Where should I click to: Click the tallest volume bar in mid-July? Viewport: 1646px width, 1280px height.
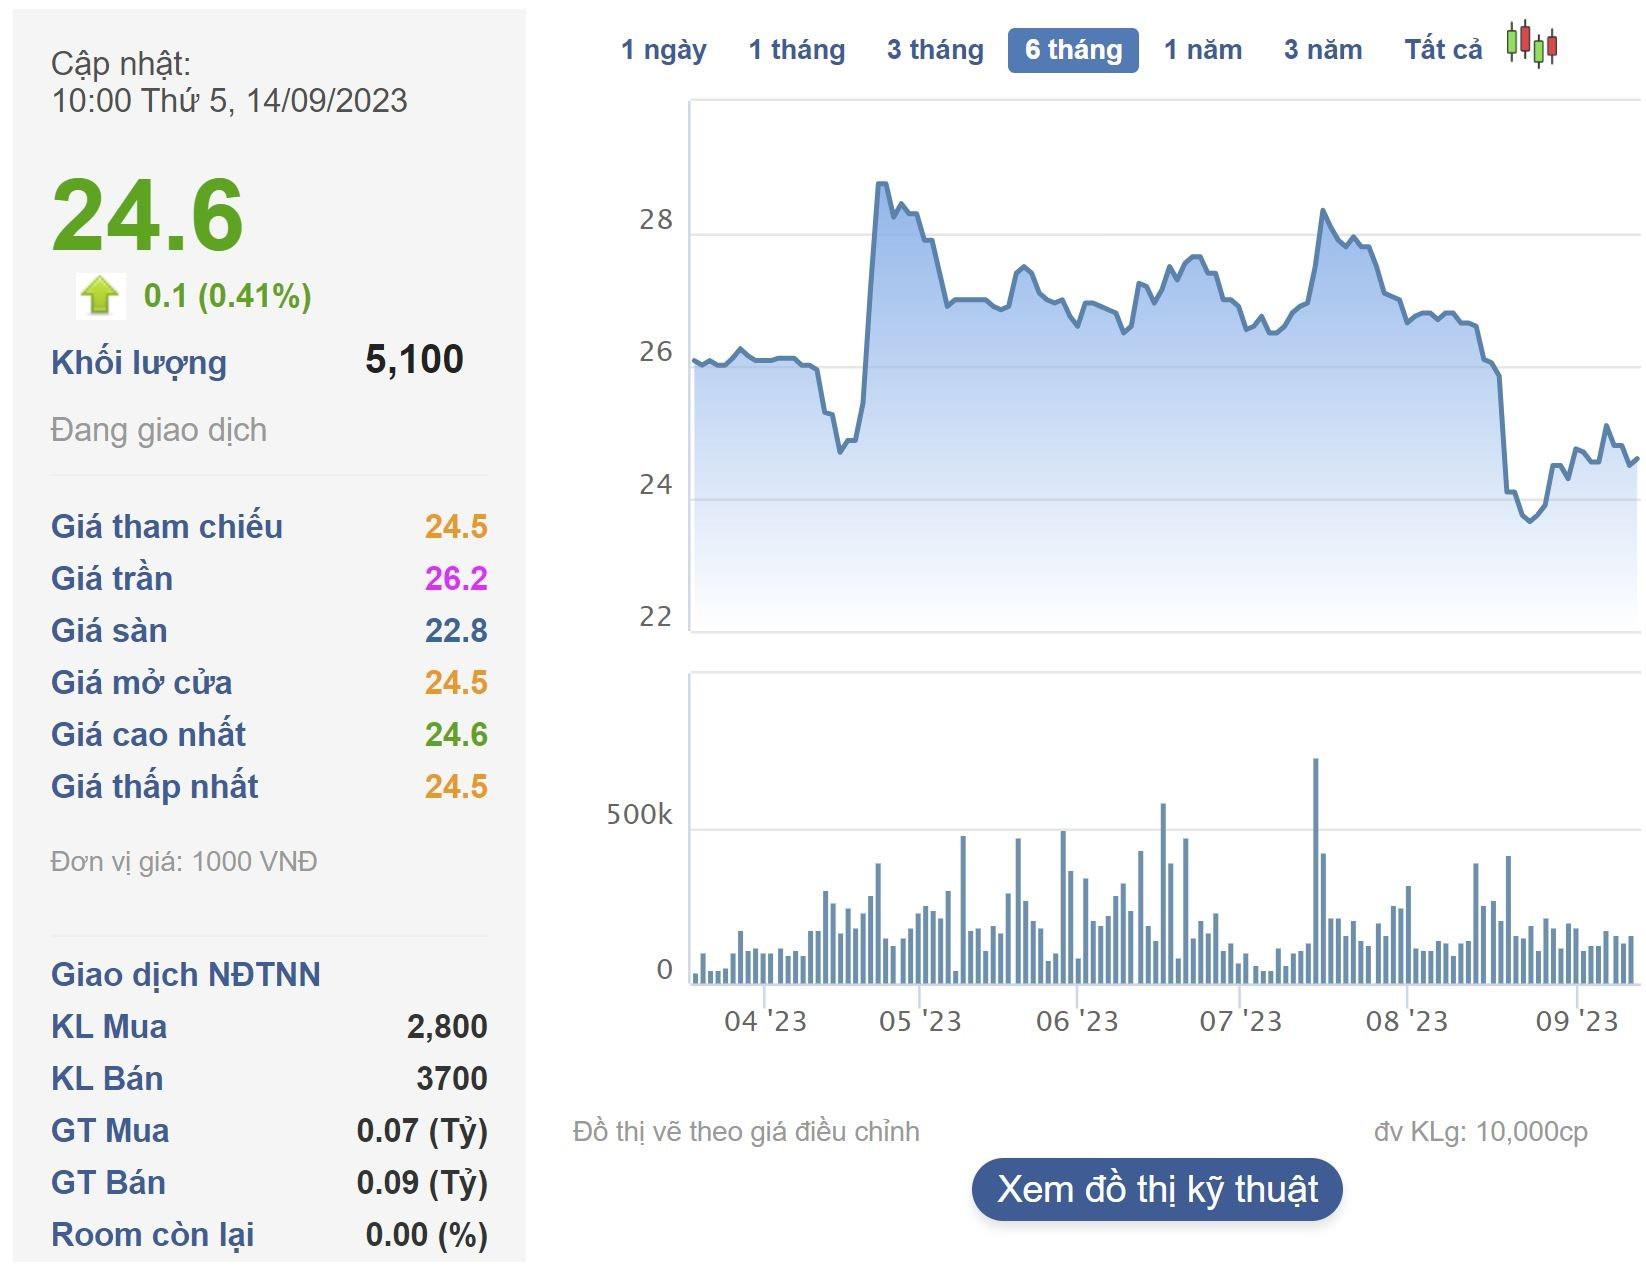point(1316,871)
